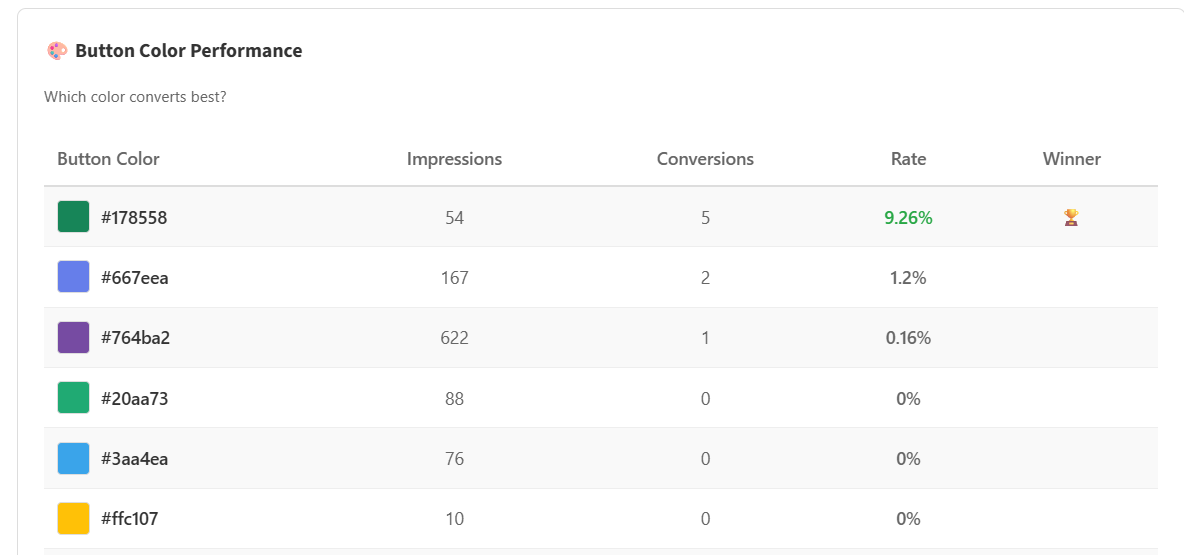The height and width of the screenshot is (555, 1184).
Task: Click the Button Color column header
Action: click(x=108, y=159)
